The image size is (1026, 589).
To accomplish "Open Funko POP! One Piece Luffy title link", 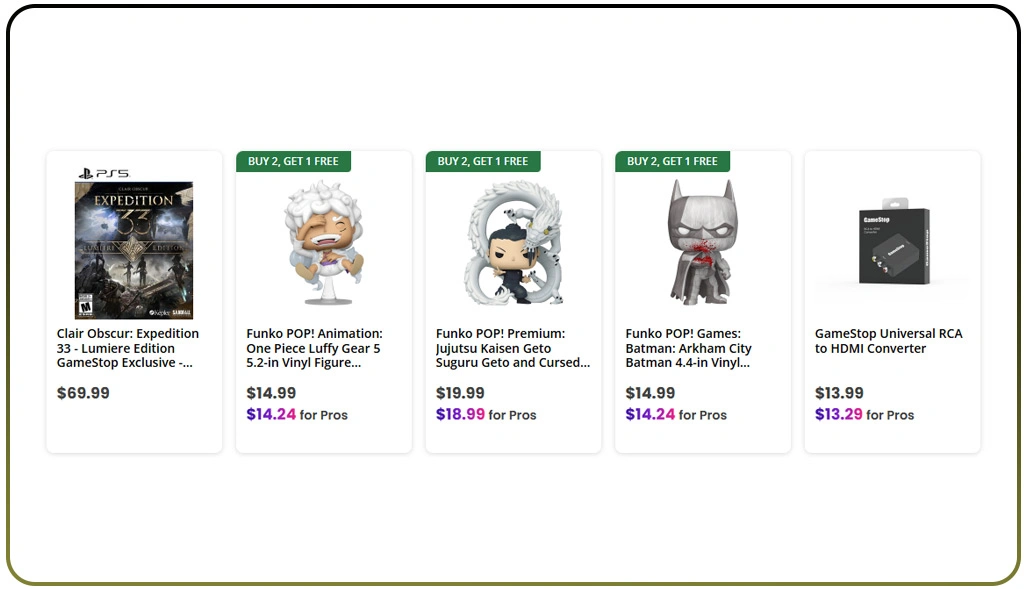I will coord(314,348).
